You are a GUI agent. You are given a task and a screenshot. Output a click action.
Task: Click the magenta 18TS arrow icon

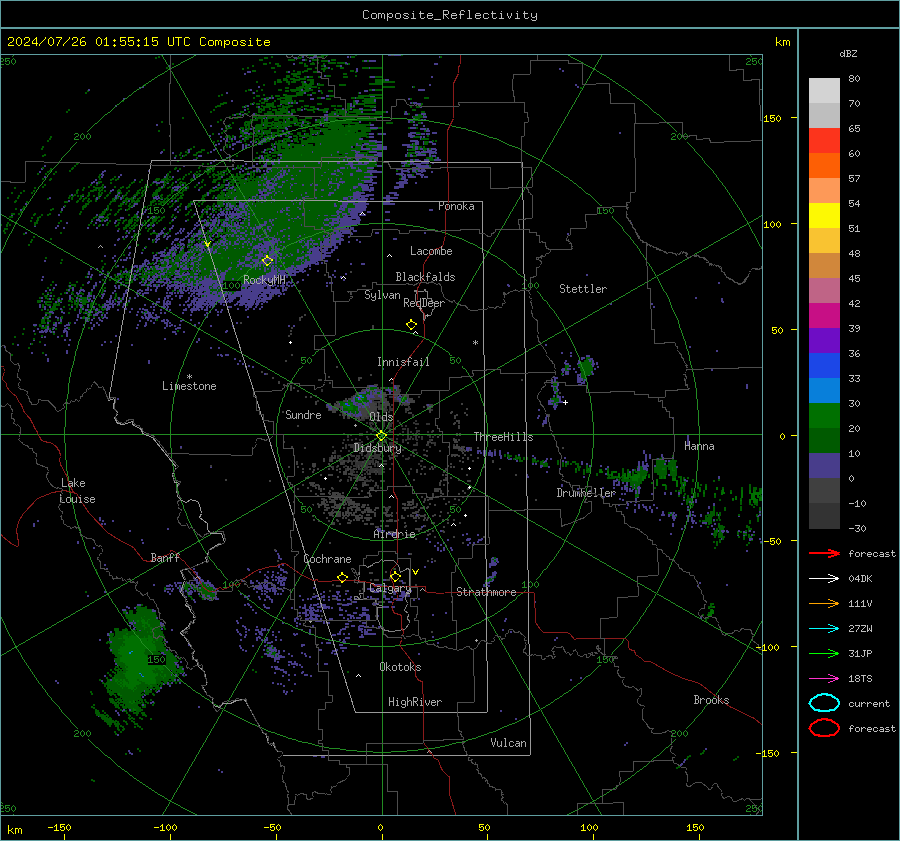coord(824,679)
